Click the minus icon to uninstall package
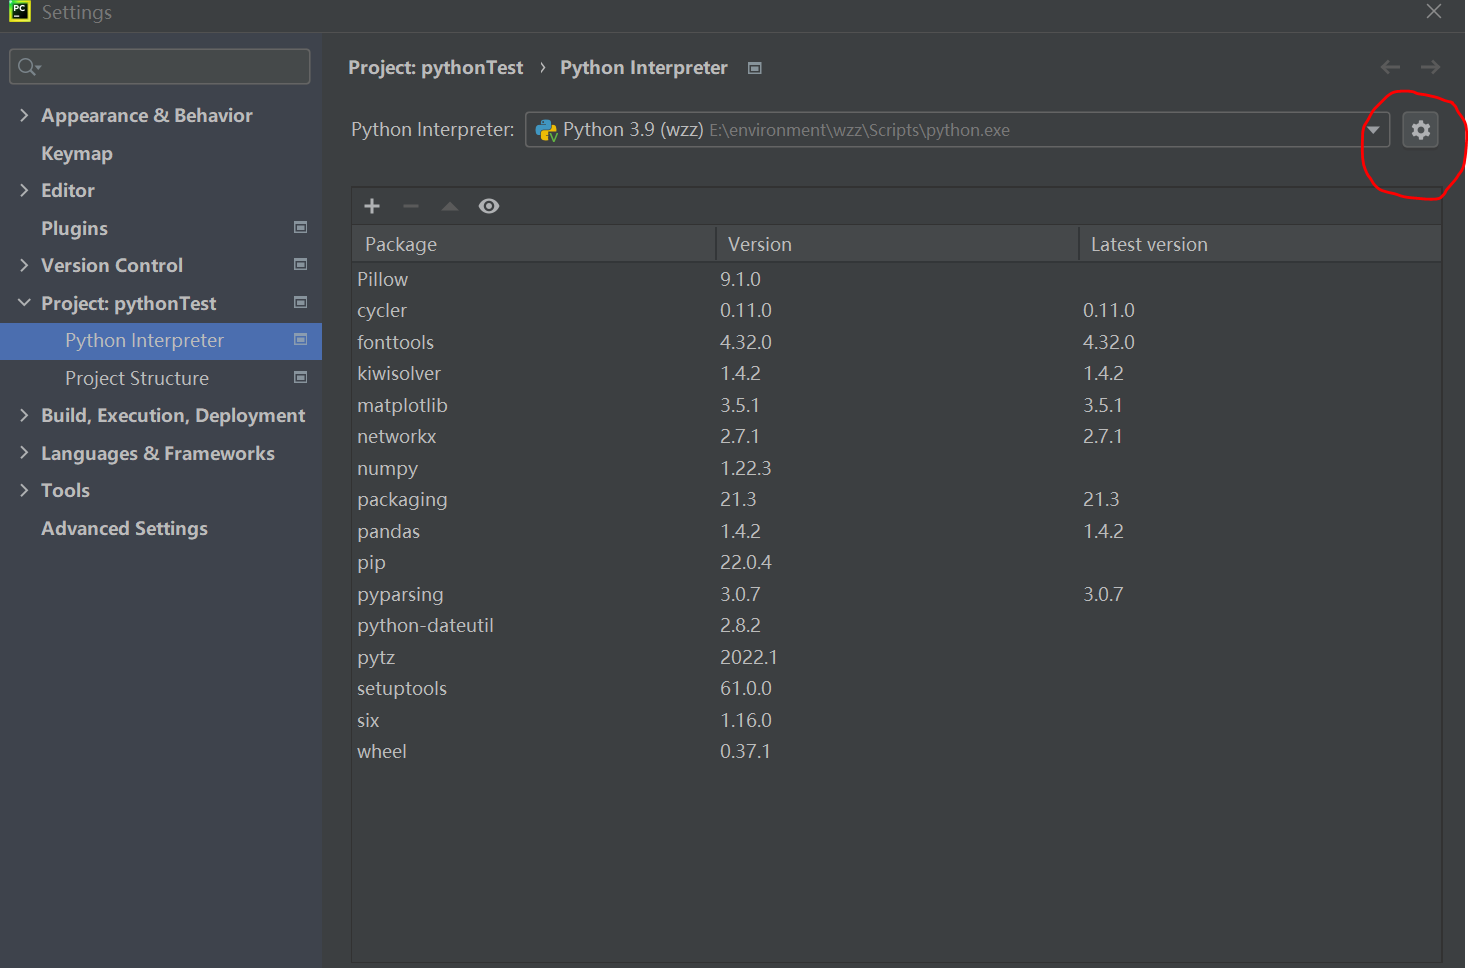 coord(411,206)
